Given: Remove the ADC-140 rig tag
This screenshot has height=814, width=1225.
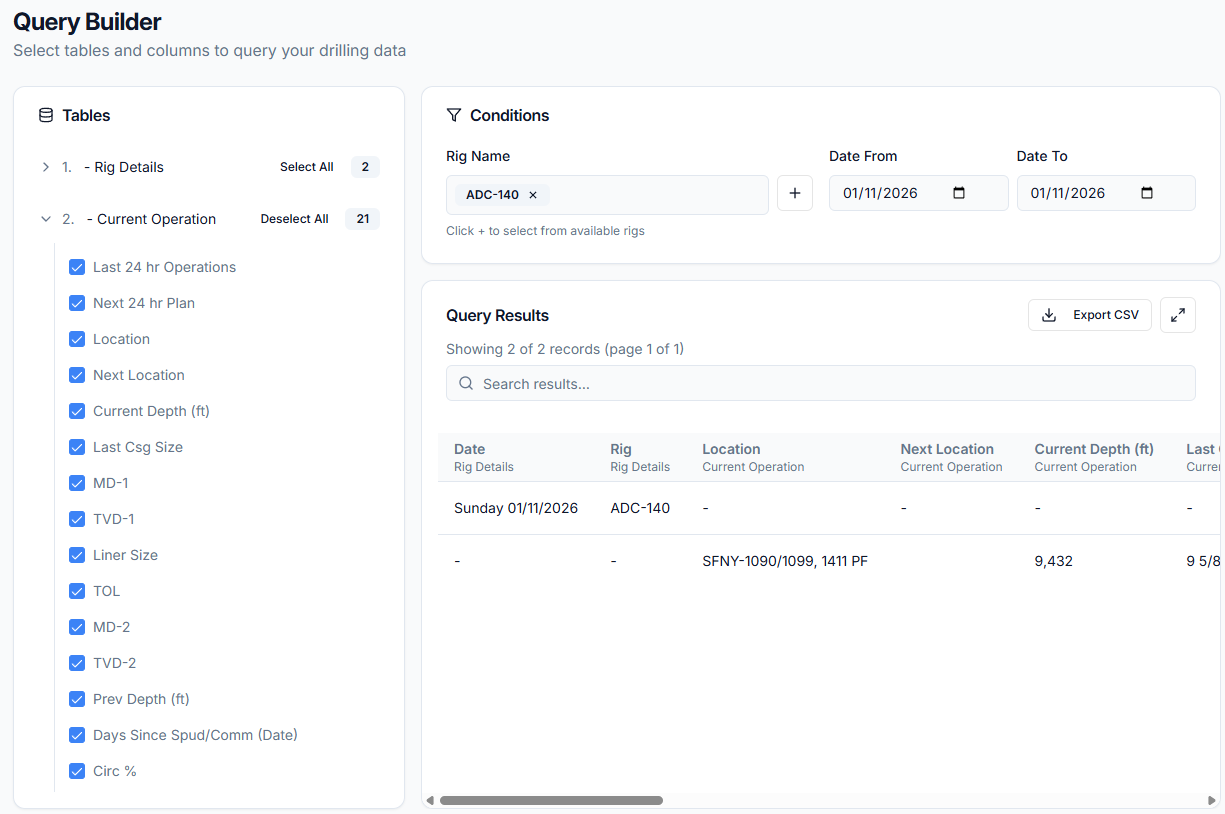Looking at the screenshot, I should click(533, 195).
